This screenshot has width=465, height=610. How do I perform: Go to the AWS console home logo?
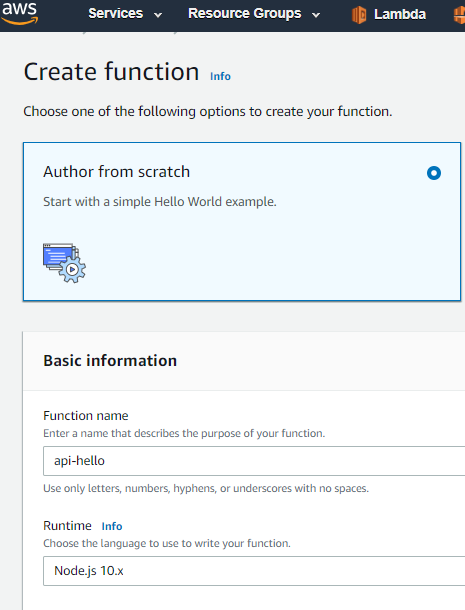pos(19,13)
